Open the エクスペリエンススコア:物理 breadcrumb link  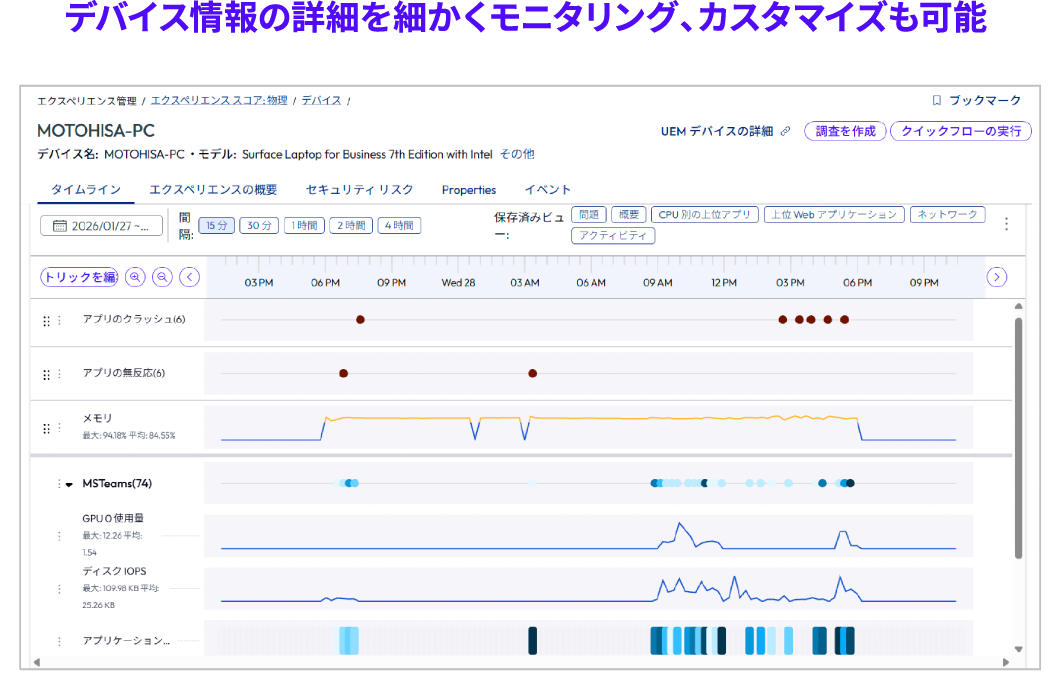(218, 100)
